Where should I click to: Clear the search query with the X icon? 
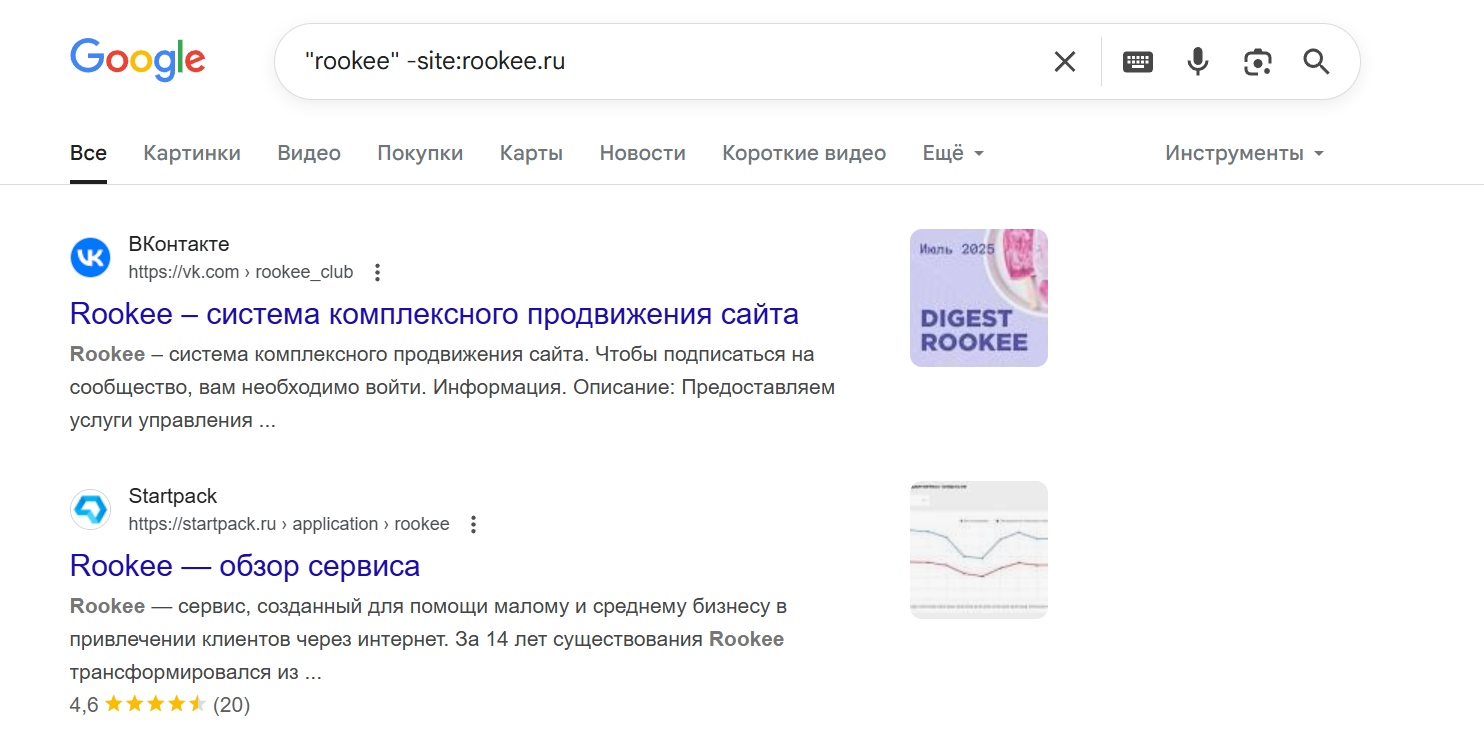click(x=1064, y=61)
